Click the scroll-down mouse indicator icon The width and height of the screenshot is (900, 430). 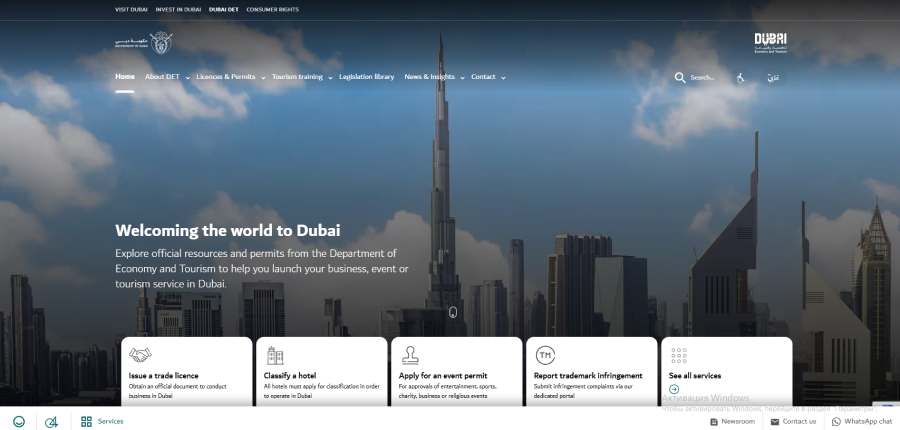[x=453, y=312]
